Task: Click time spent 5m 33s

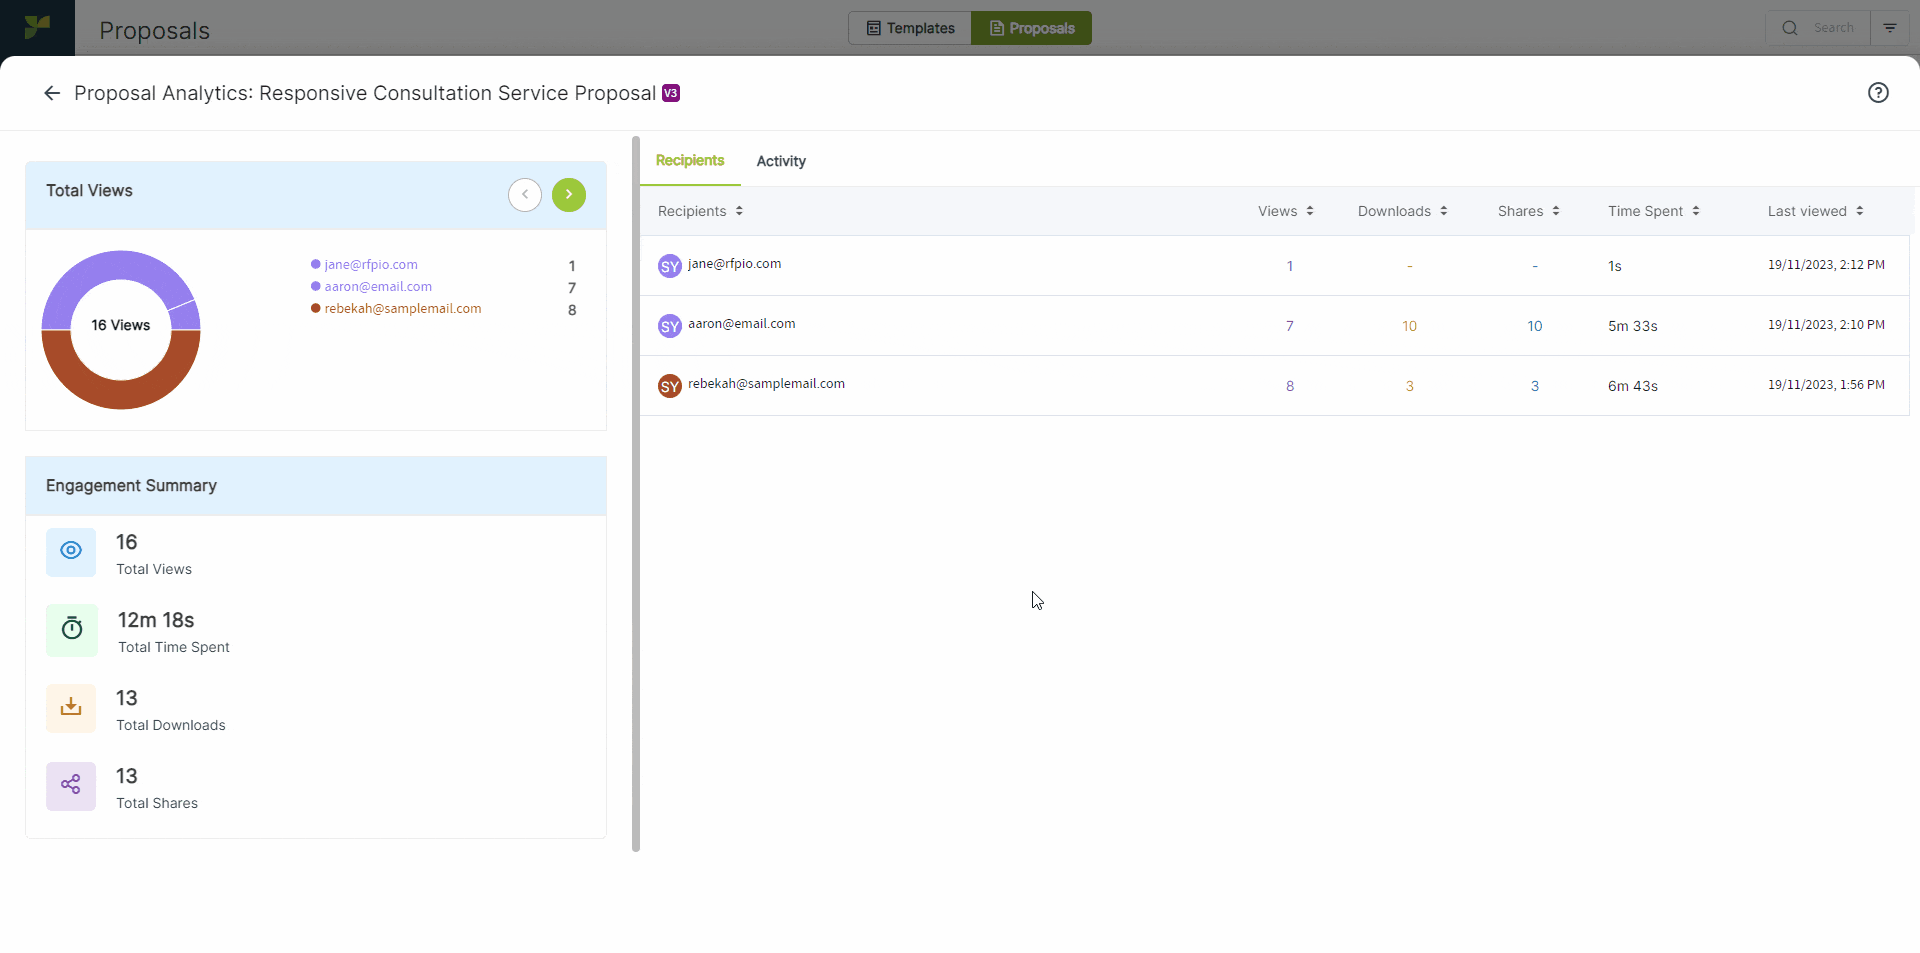Action: (x=1633, y=326)
